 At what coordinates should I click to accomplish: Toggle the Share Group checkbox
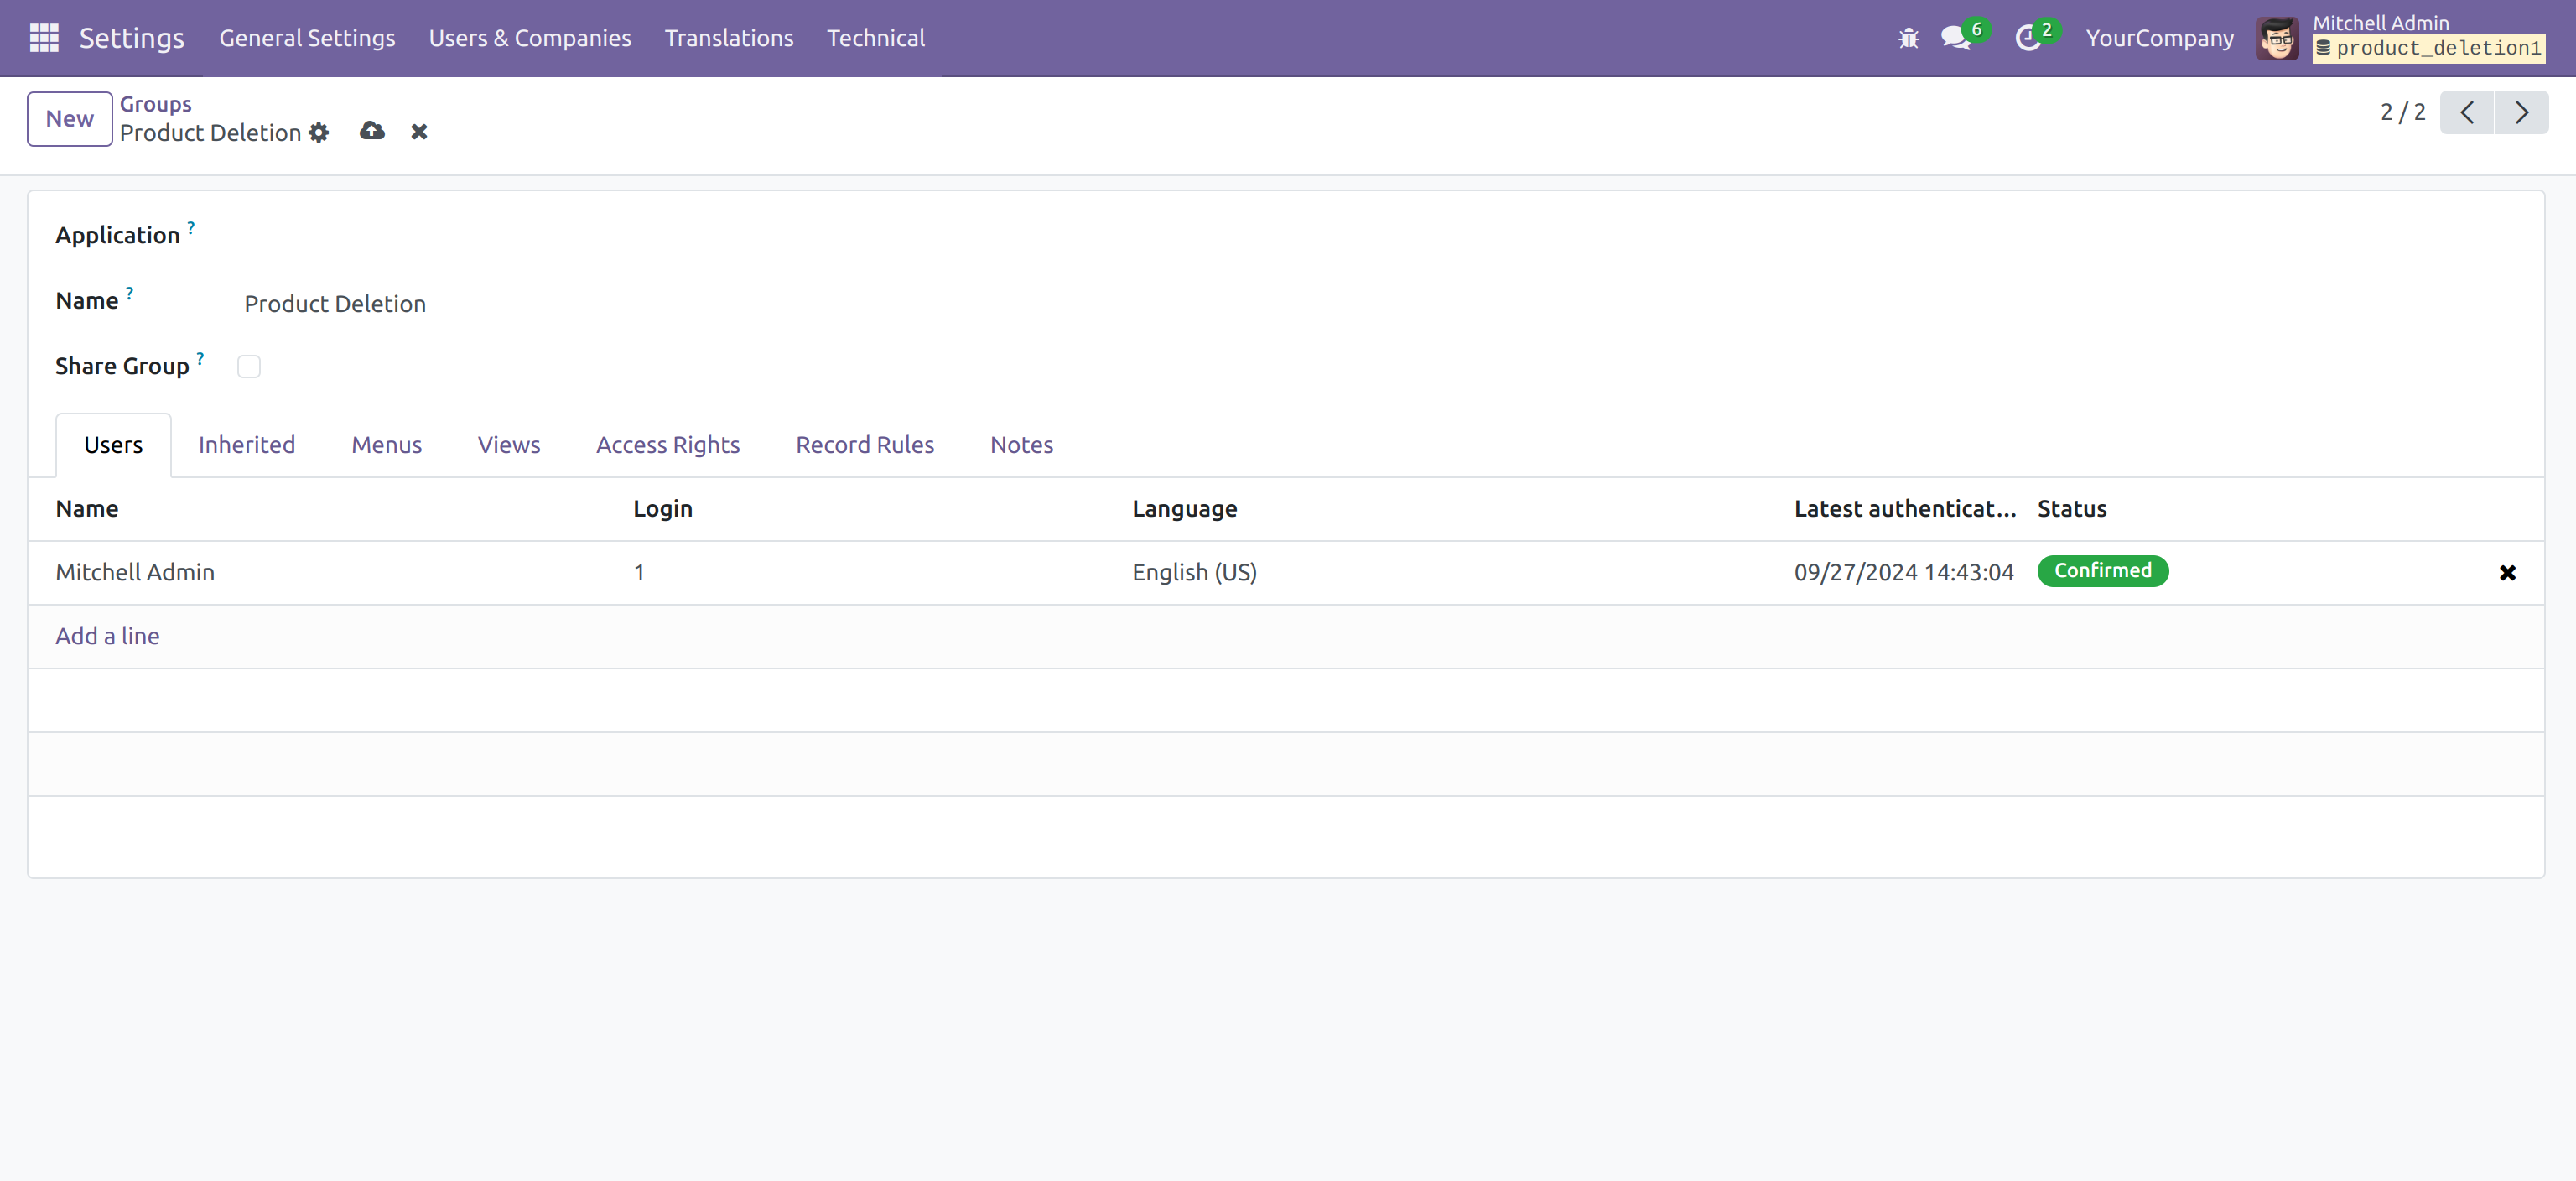249,367
